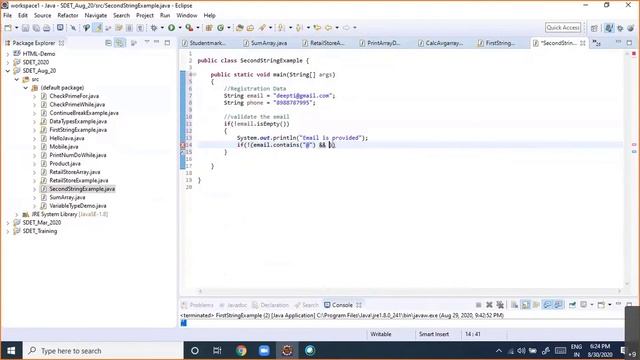Screen dimensions: 640x360
Task: Run the program with green play icon
Action: 171,28
